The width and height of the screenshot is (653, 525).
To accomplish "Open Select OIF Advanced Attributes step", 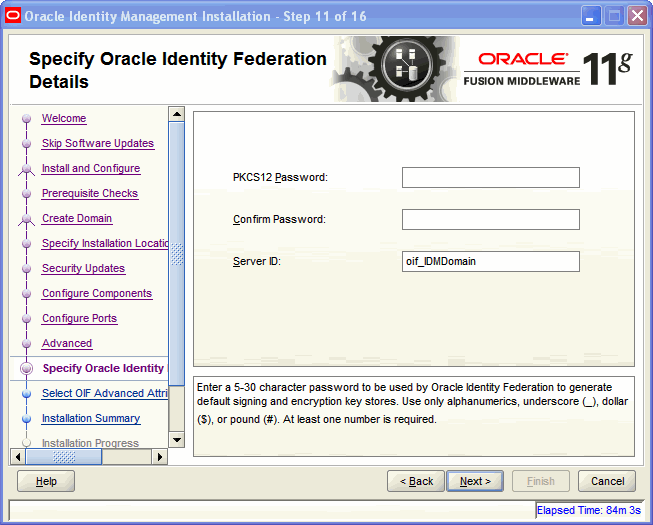I will pos(105,393).
